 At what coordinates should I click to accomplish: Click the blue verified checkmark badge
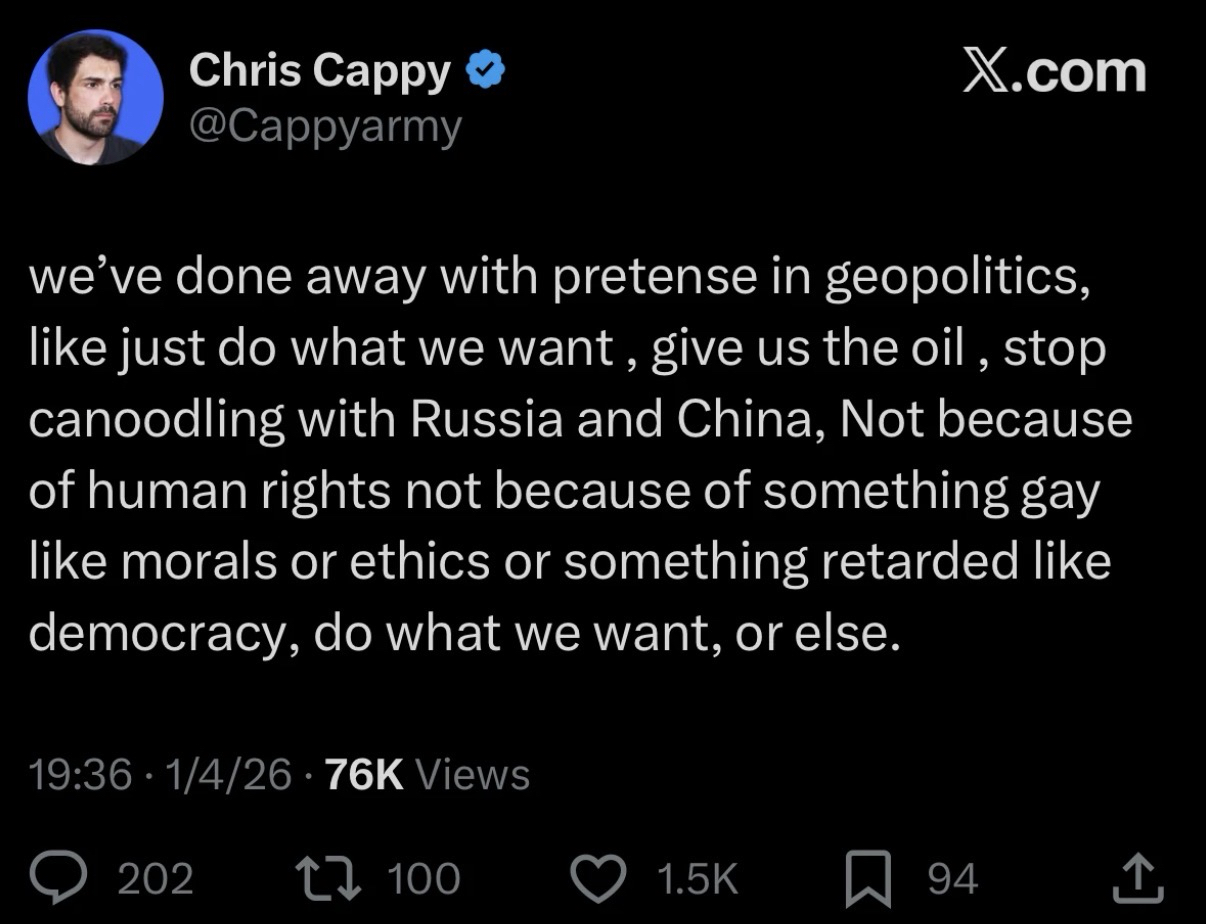[x=485, y=72]
